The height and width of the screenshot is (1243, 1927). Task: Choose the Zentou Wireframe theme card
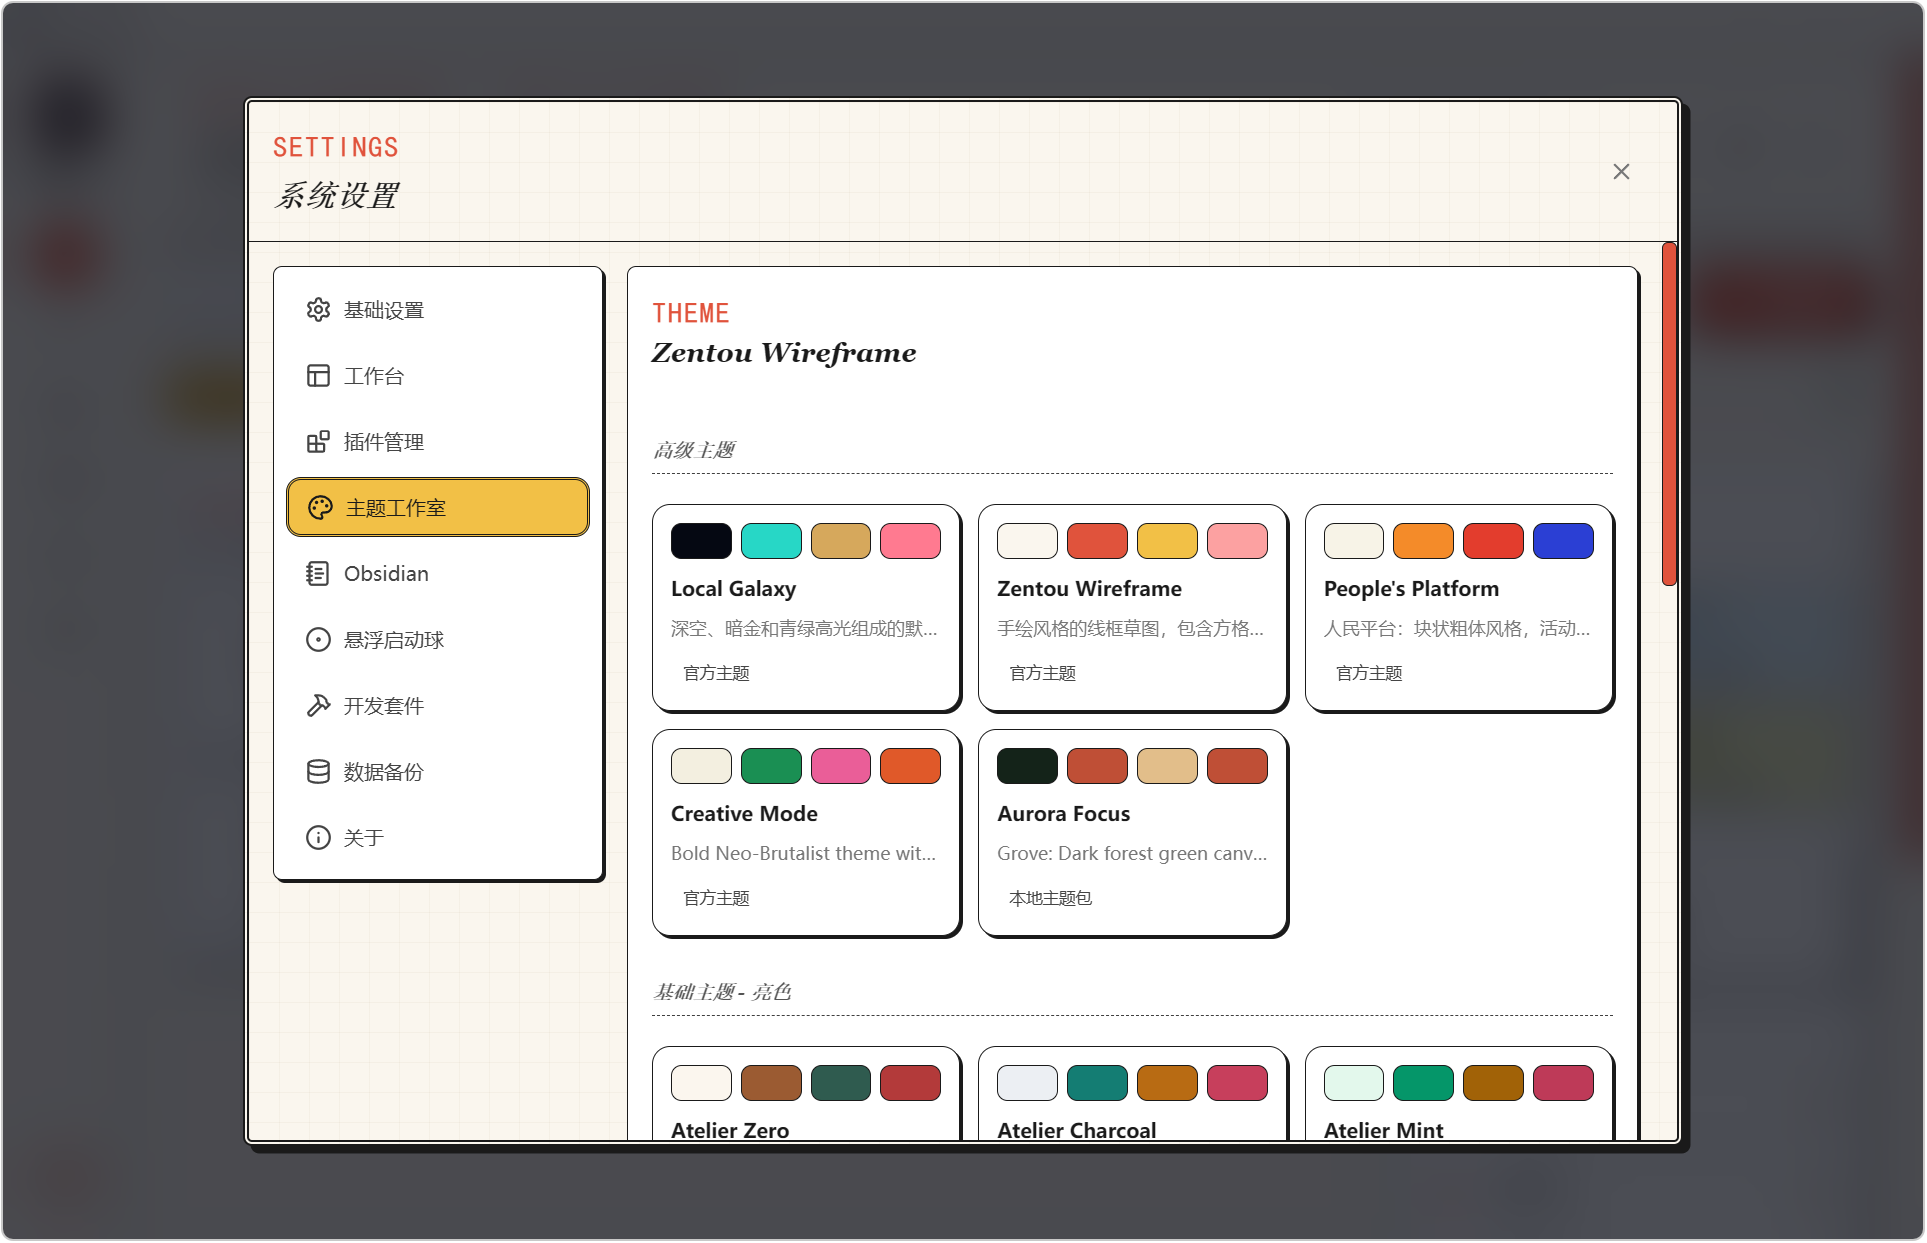(1132, 608)
